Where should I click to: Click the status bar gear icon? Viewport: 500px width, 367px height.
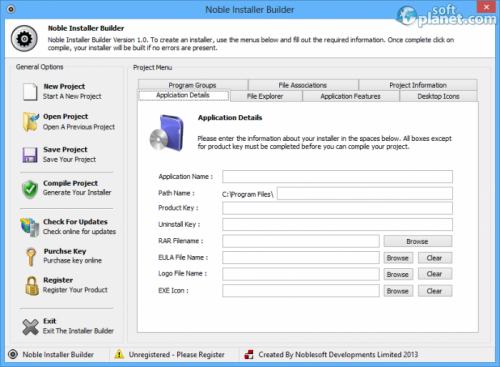pyautogui.click(x=13, y=354)
